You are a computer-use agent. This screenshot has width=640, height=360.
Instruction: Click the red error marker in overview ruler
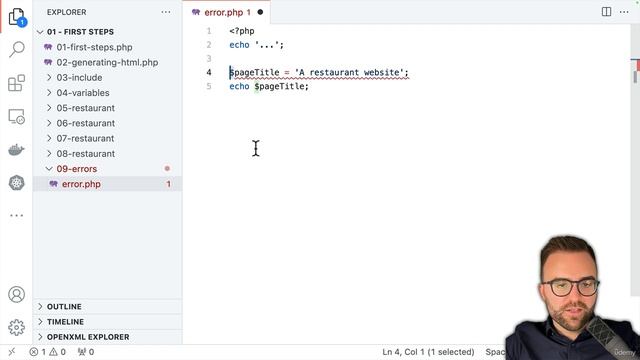pyautogui.click(x=637, y=65)
